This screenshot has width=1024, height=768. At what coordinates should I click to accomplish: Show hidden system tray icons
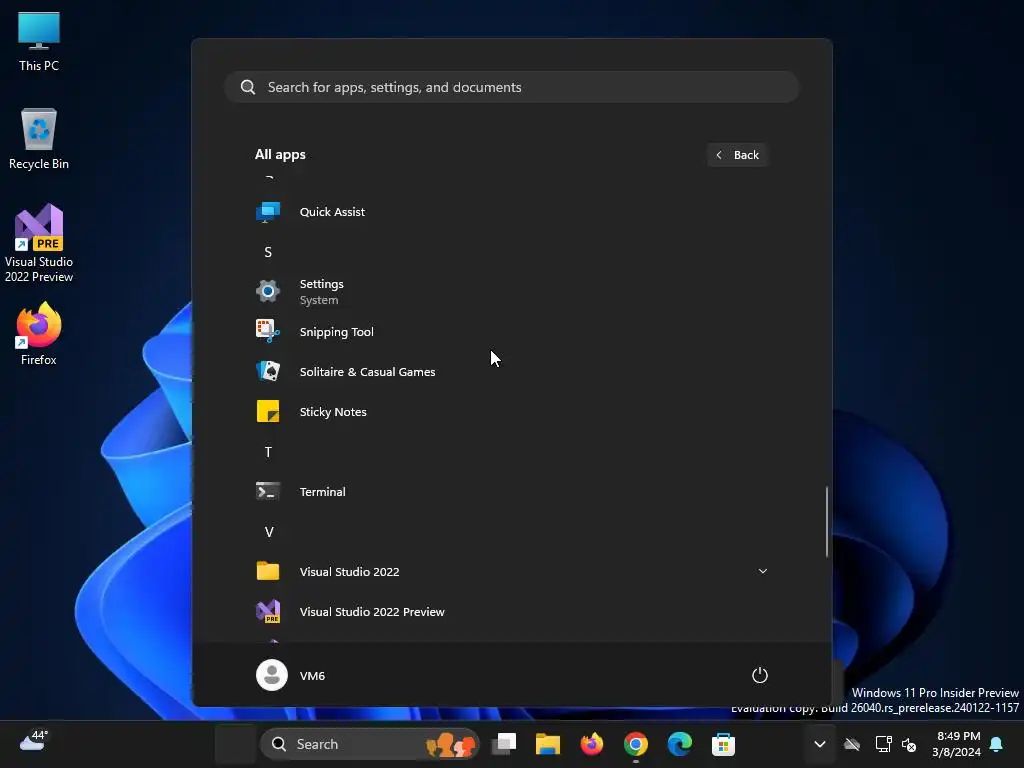pyautogui.click(x=820, y=744)
